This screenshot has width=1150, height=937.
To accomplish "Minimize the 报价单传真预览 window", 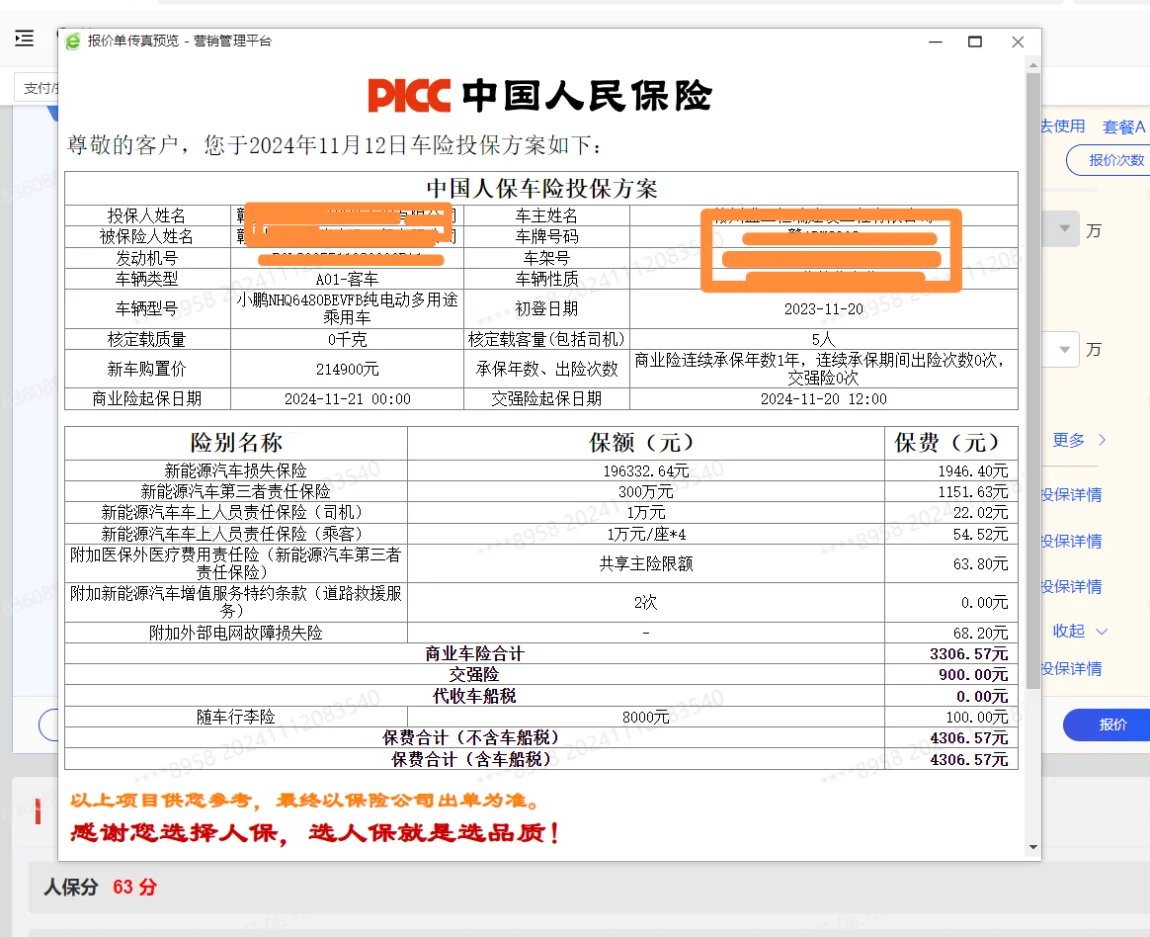I will (x=935, y=42).
